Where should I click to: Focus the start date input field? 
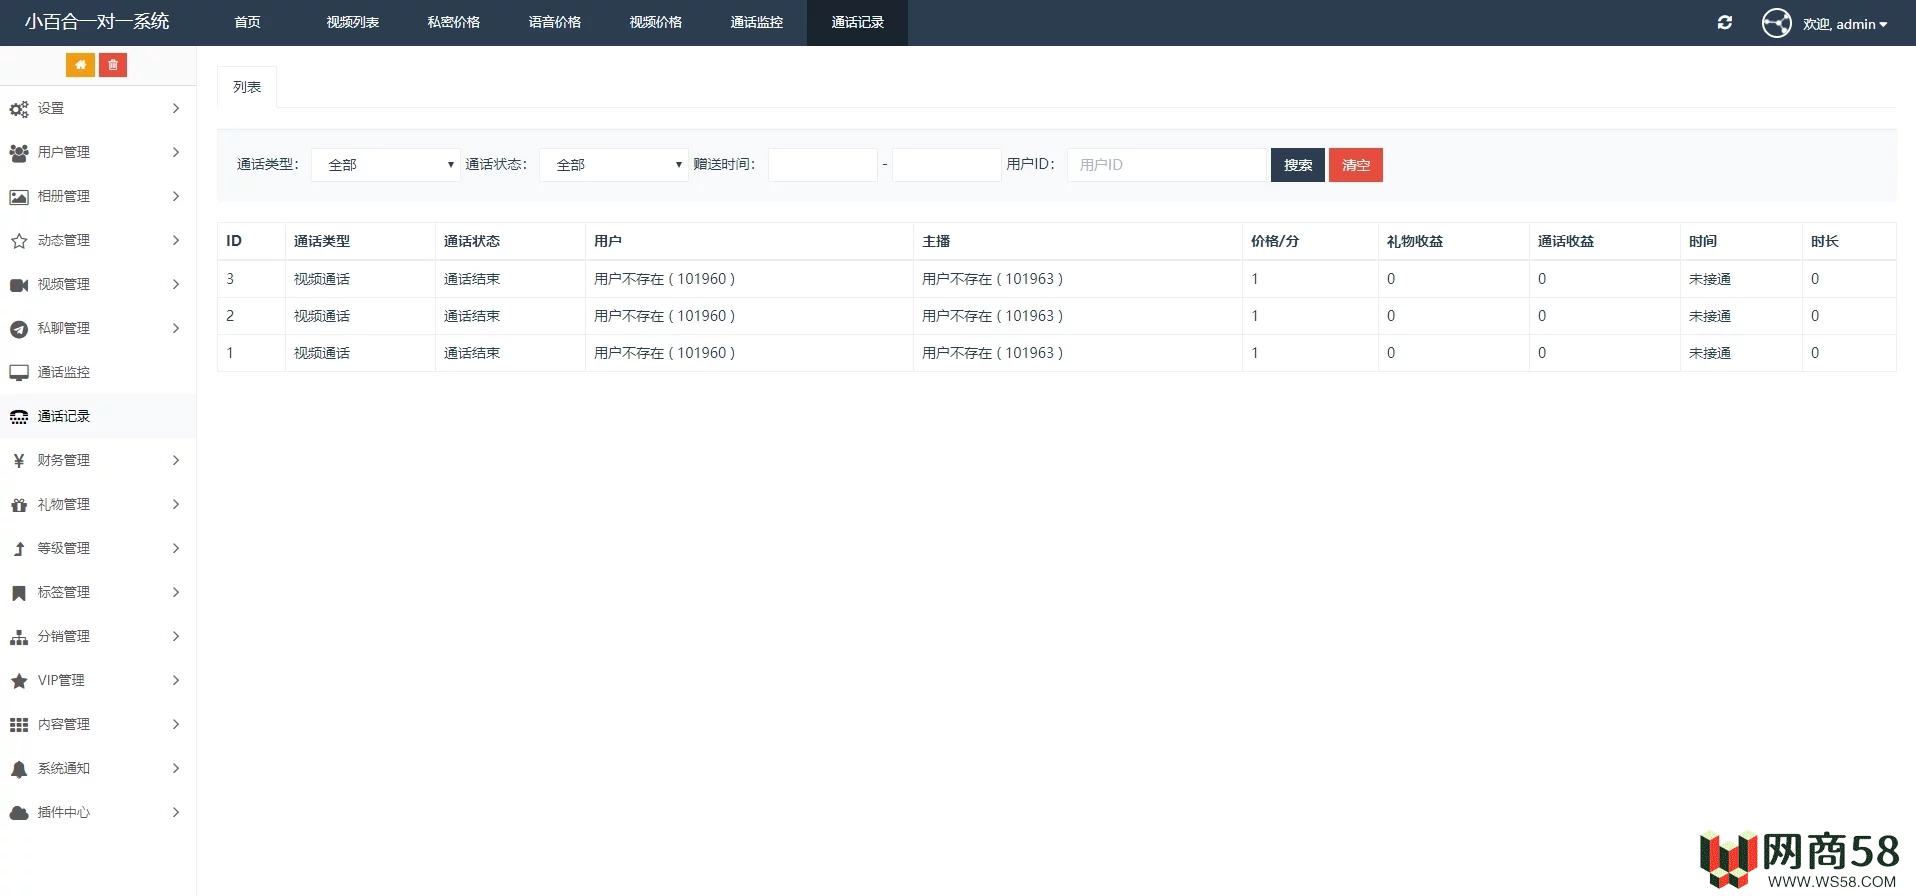(823, 165)
